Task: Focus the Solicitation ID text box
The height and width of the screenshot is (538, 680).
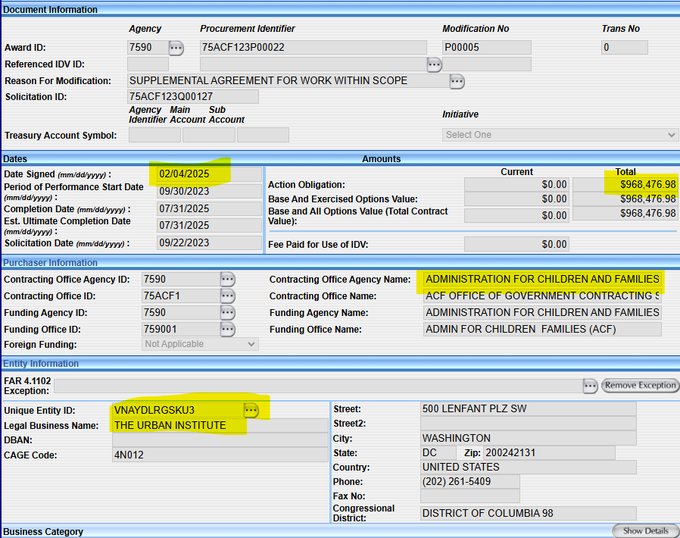Action: [193, 96]
